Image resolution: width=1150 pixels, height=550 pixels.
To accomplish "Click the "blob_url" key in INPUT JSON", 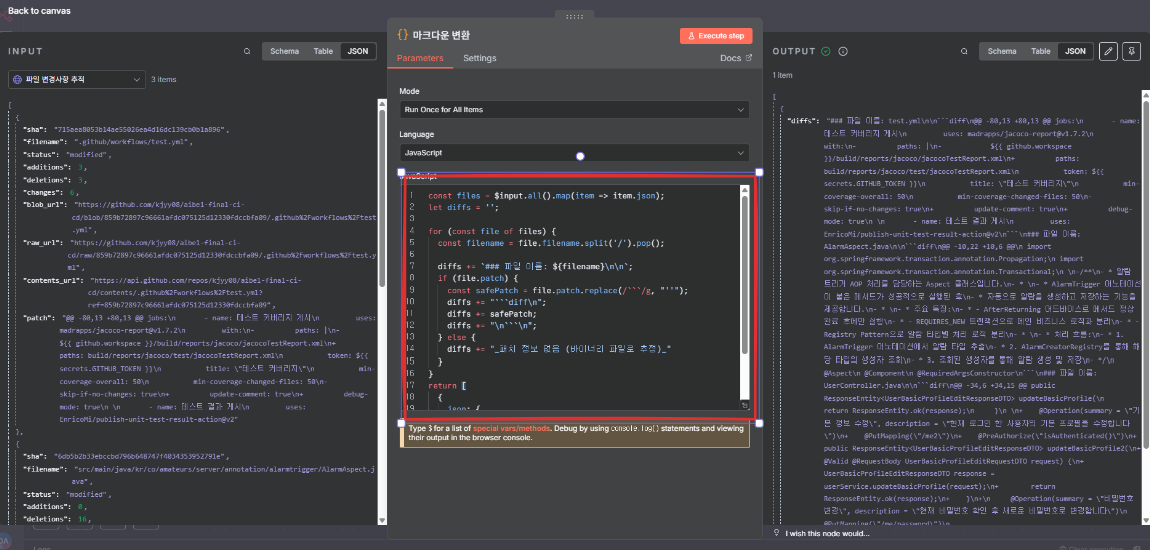I will point(45,204).
